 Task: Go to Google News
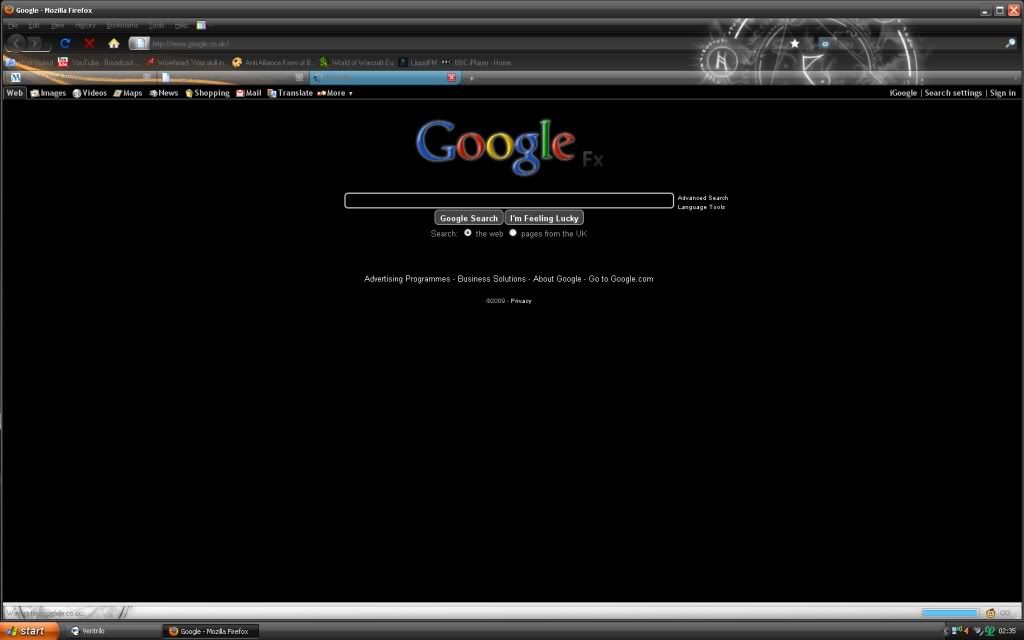pyautogui.click(x=163, y=93)
